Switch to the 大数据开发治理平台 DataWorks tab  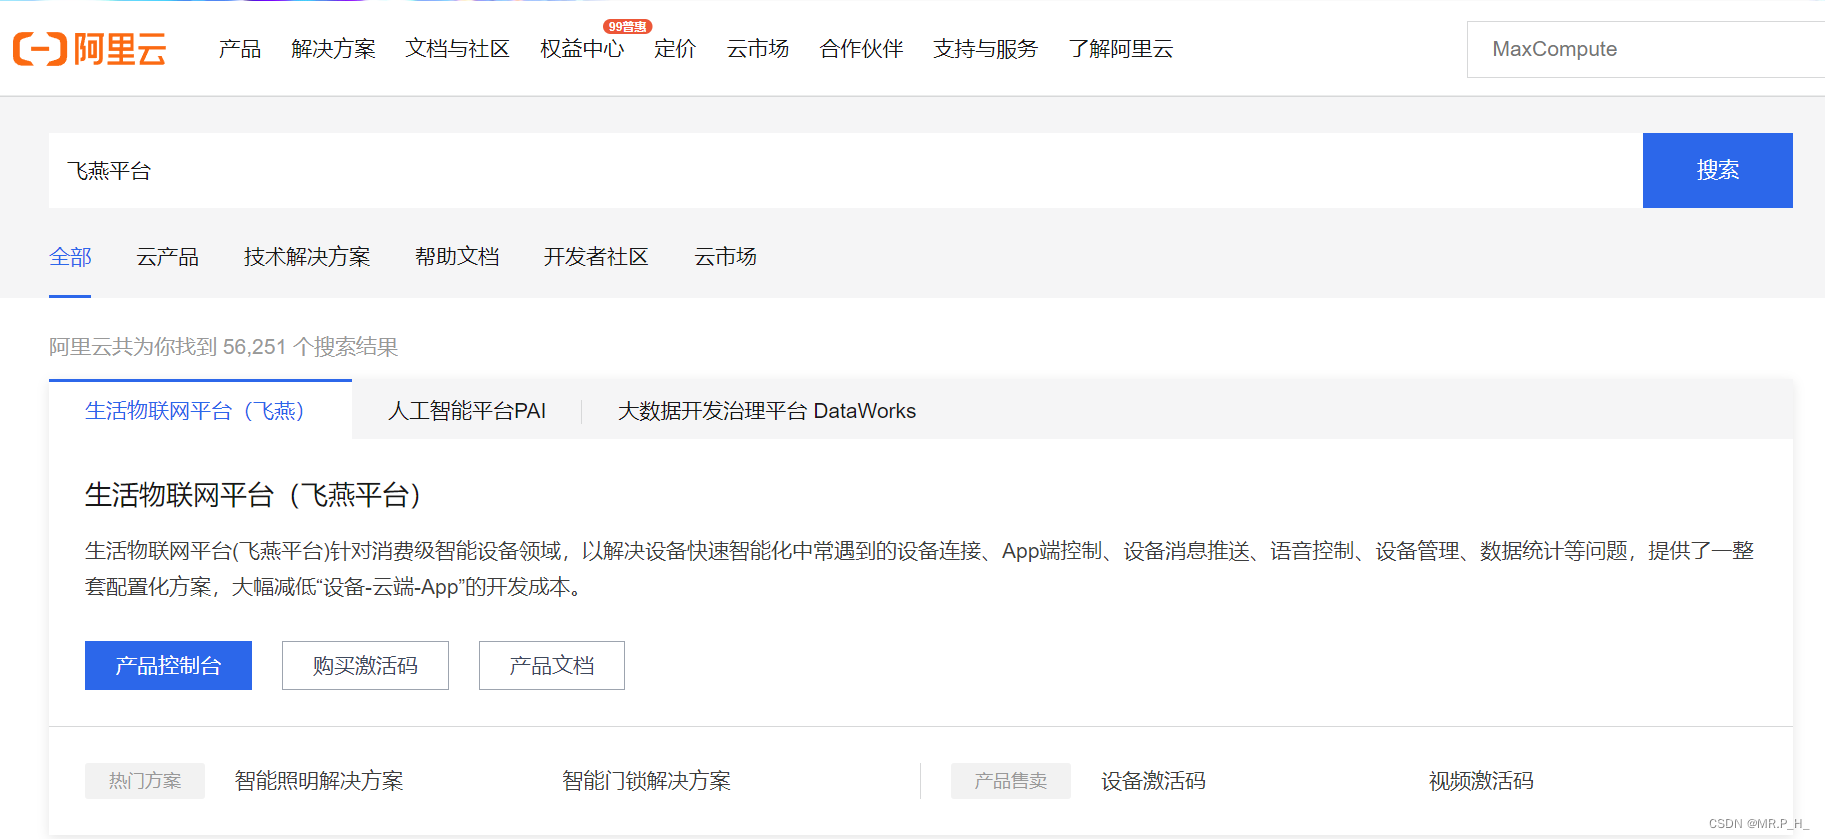[x=767, y=411]
